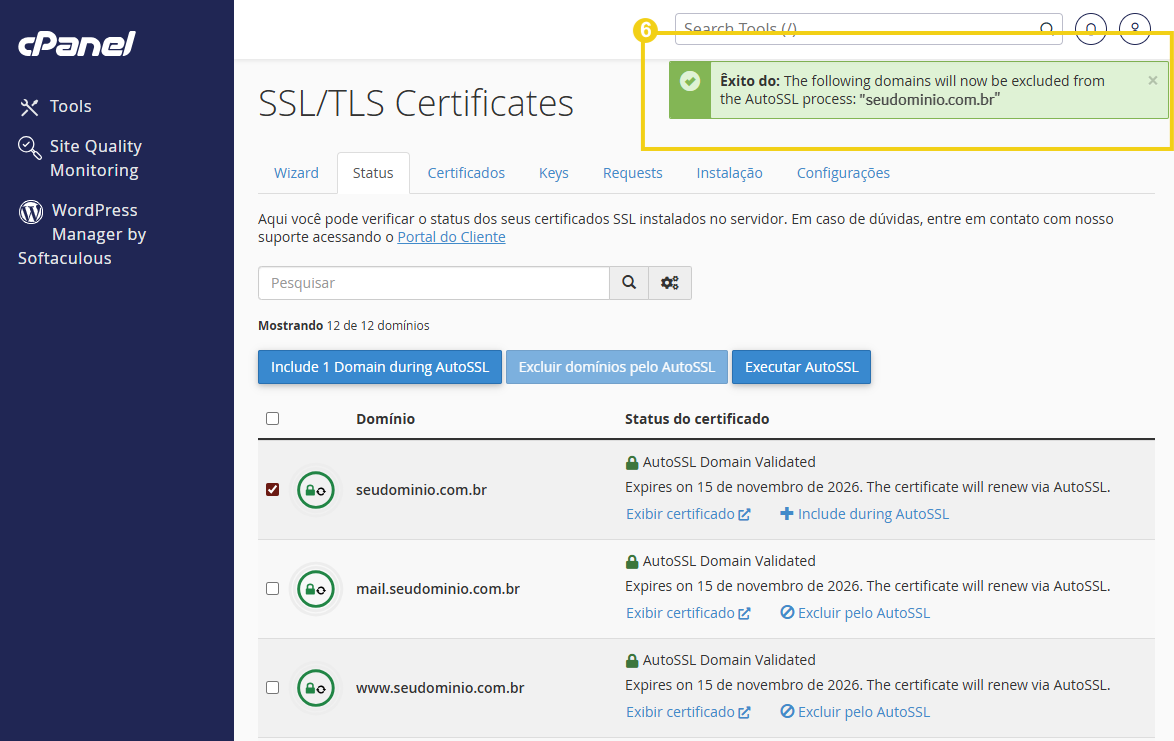The width and height of the screenshot is (1174, 741).
Task: Click certificate status icon for mail.seudominio.com.br
Action: tap(316, 589)
